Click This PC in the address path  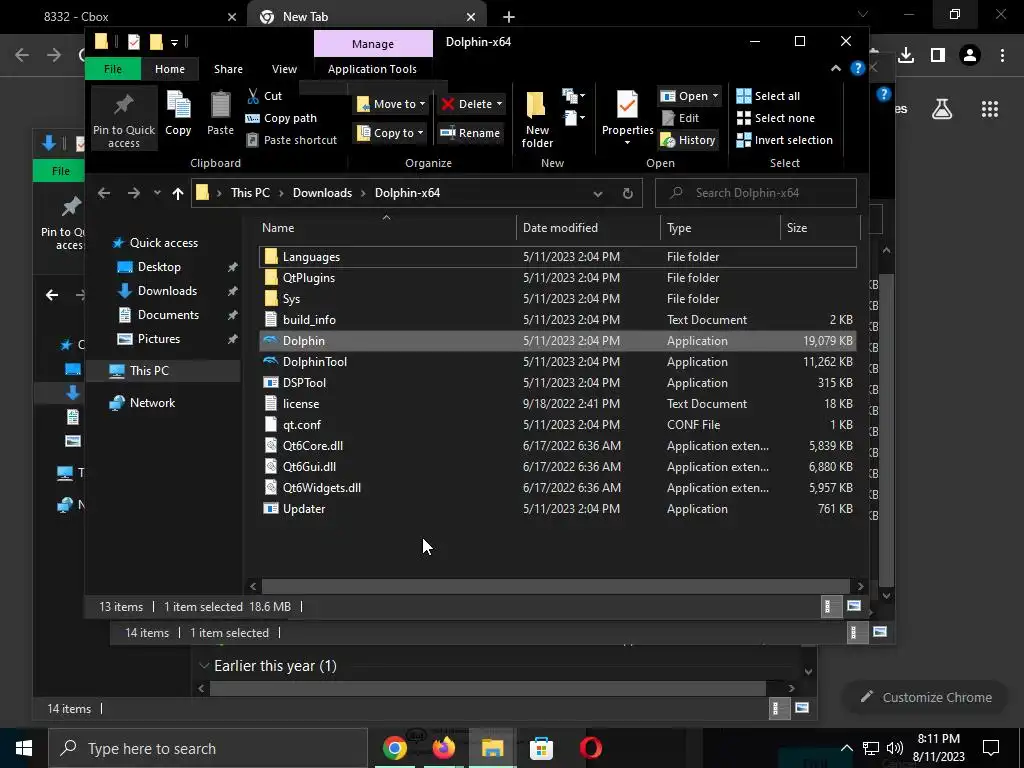(x=250, y=193)
